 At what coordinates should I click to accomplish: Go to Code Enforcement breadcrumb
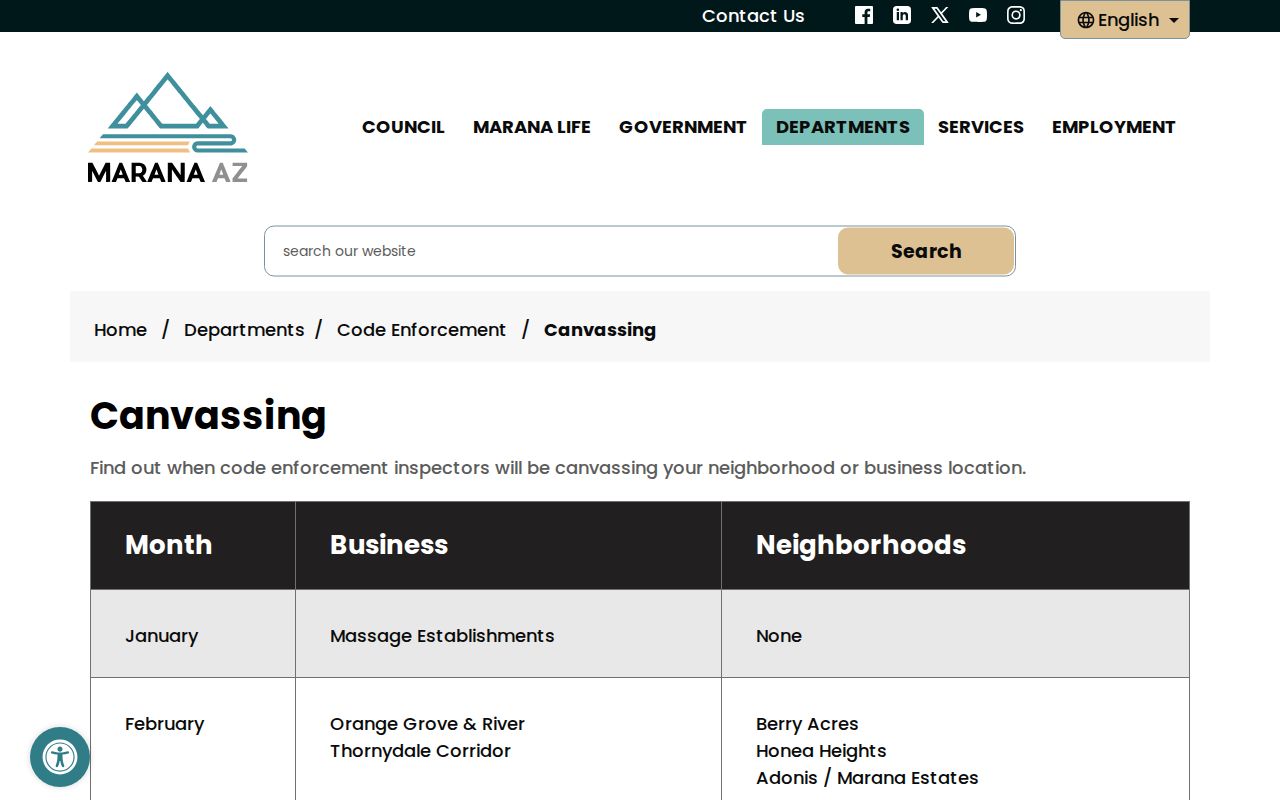(421, 330)
